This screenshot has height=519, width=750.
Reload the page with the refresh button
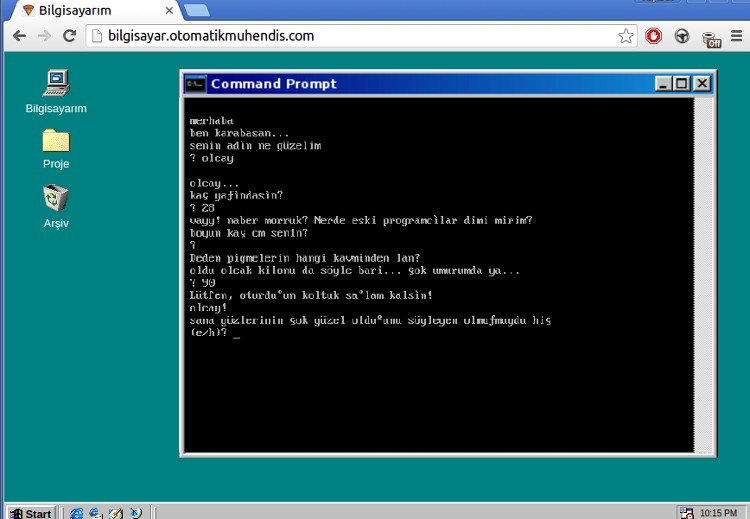69,36
